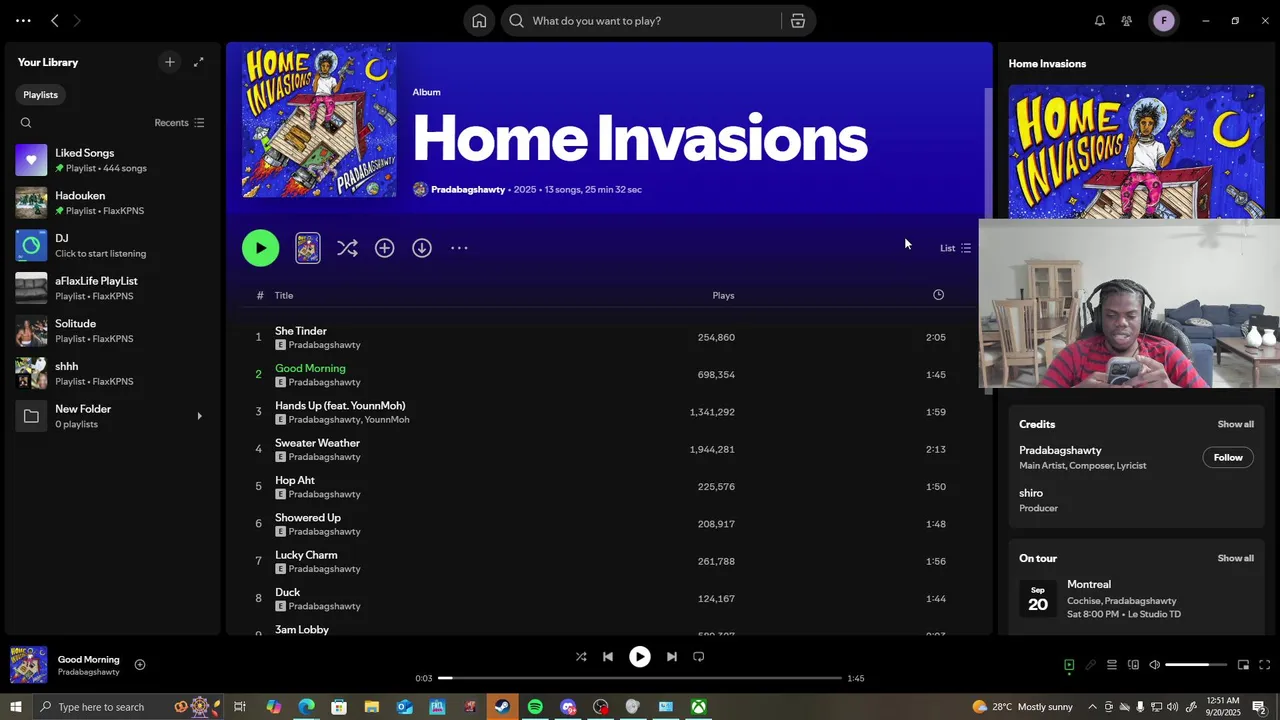Open Steam from Windows taskbar

click(x=502, y=707)
